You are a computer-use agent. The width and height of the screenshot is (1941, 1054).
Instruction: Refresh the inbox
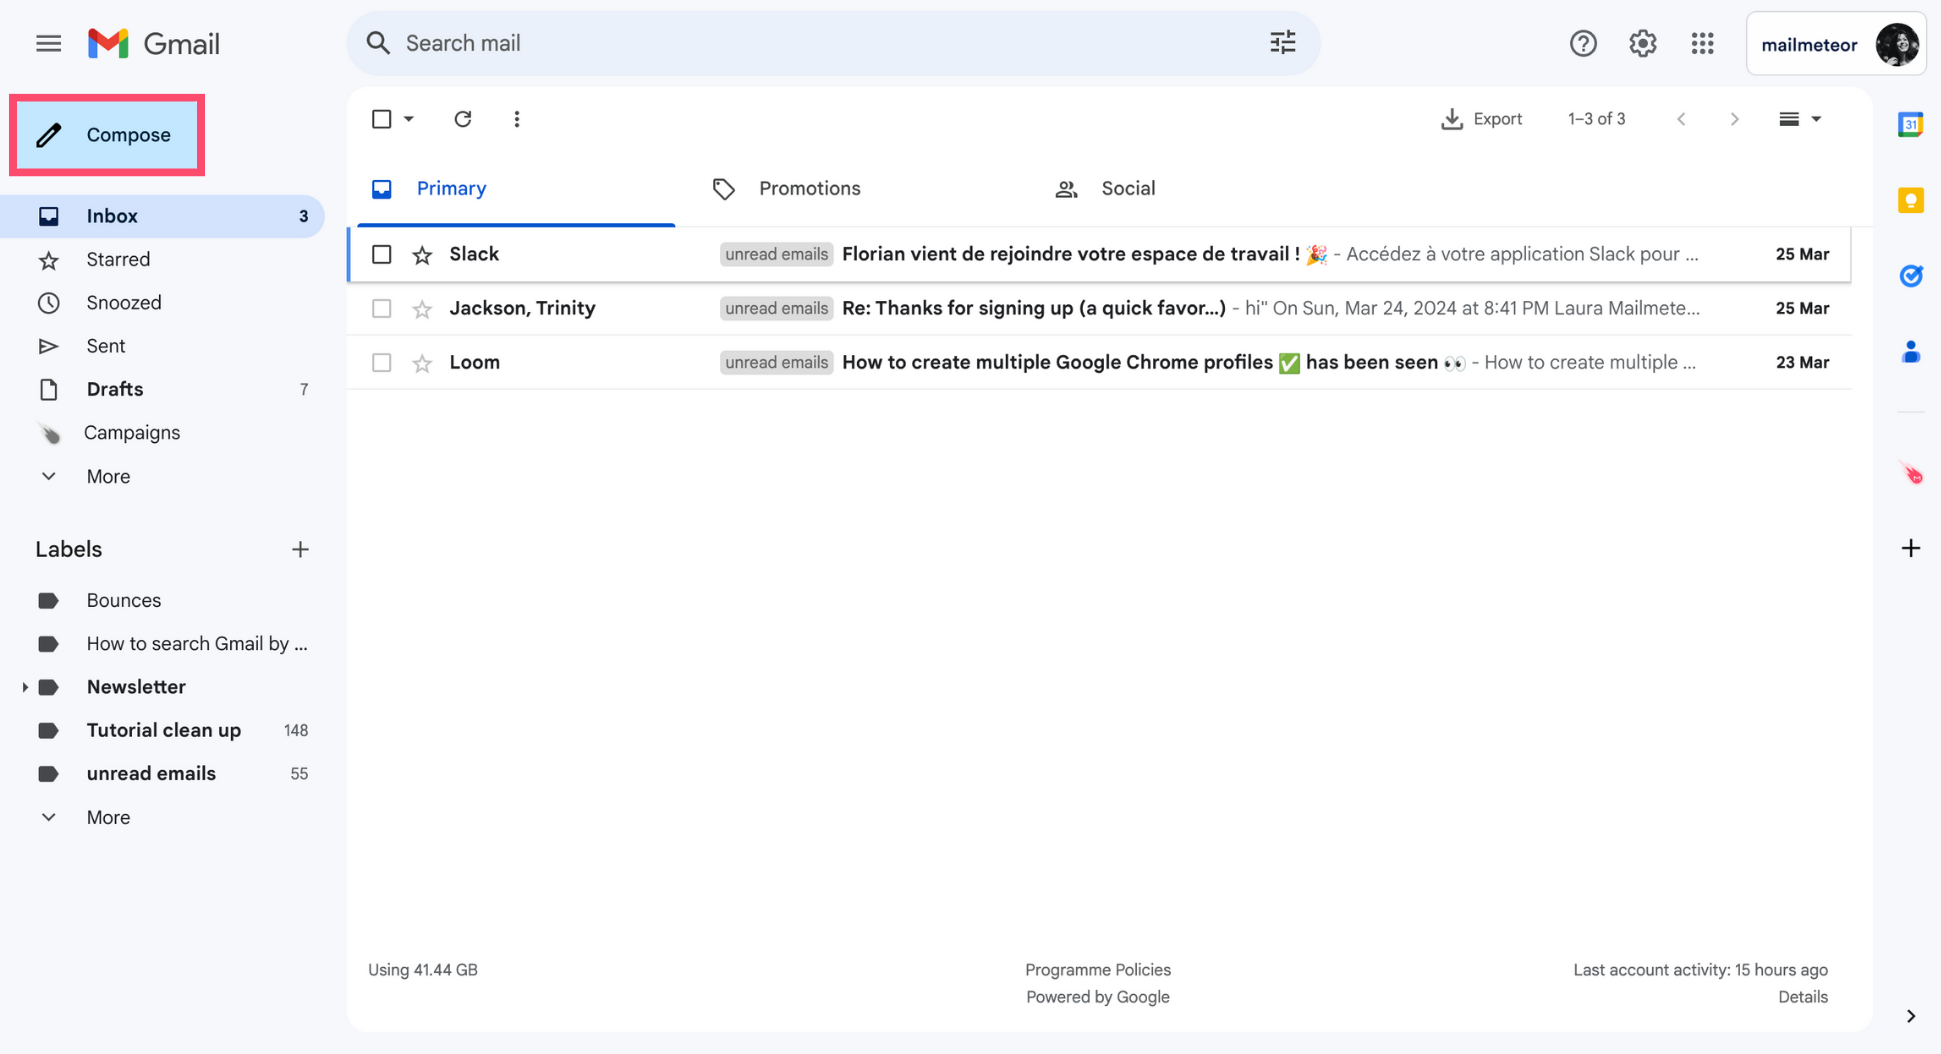(x=462, y=119)
